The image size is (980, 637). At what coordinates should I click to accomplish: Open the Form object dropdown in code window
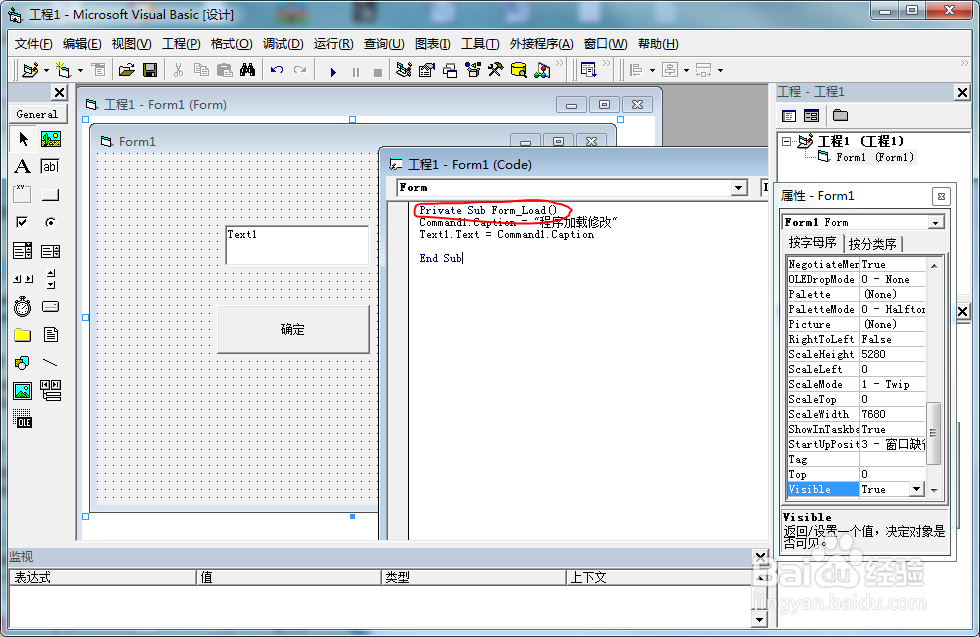pyautogui.click(x=739, y=188)
